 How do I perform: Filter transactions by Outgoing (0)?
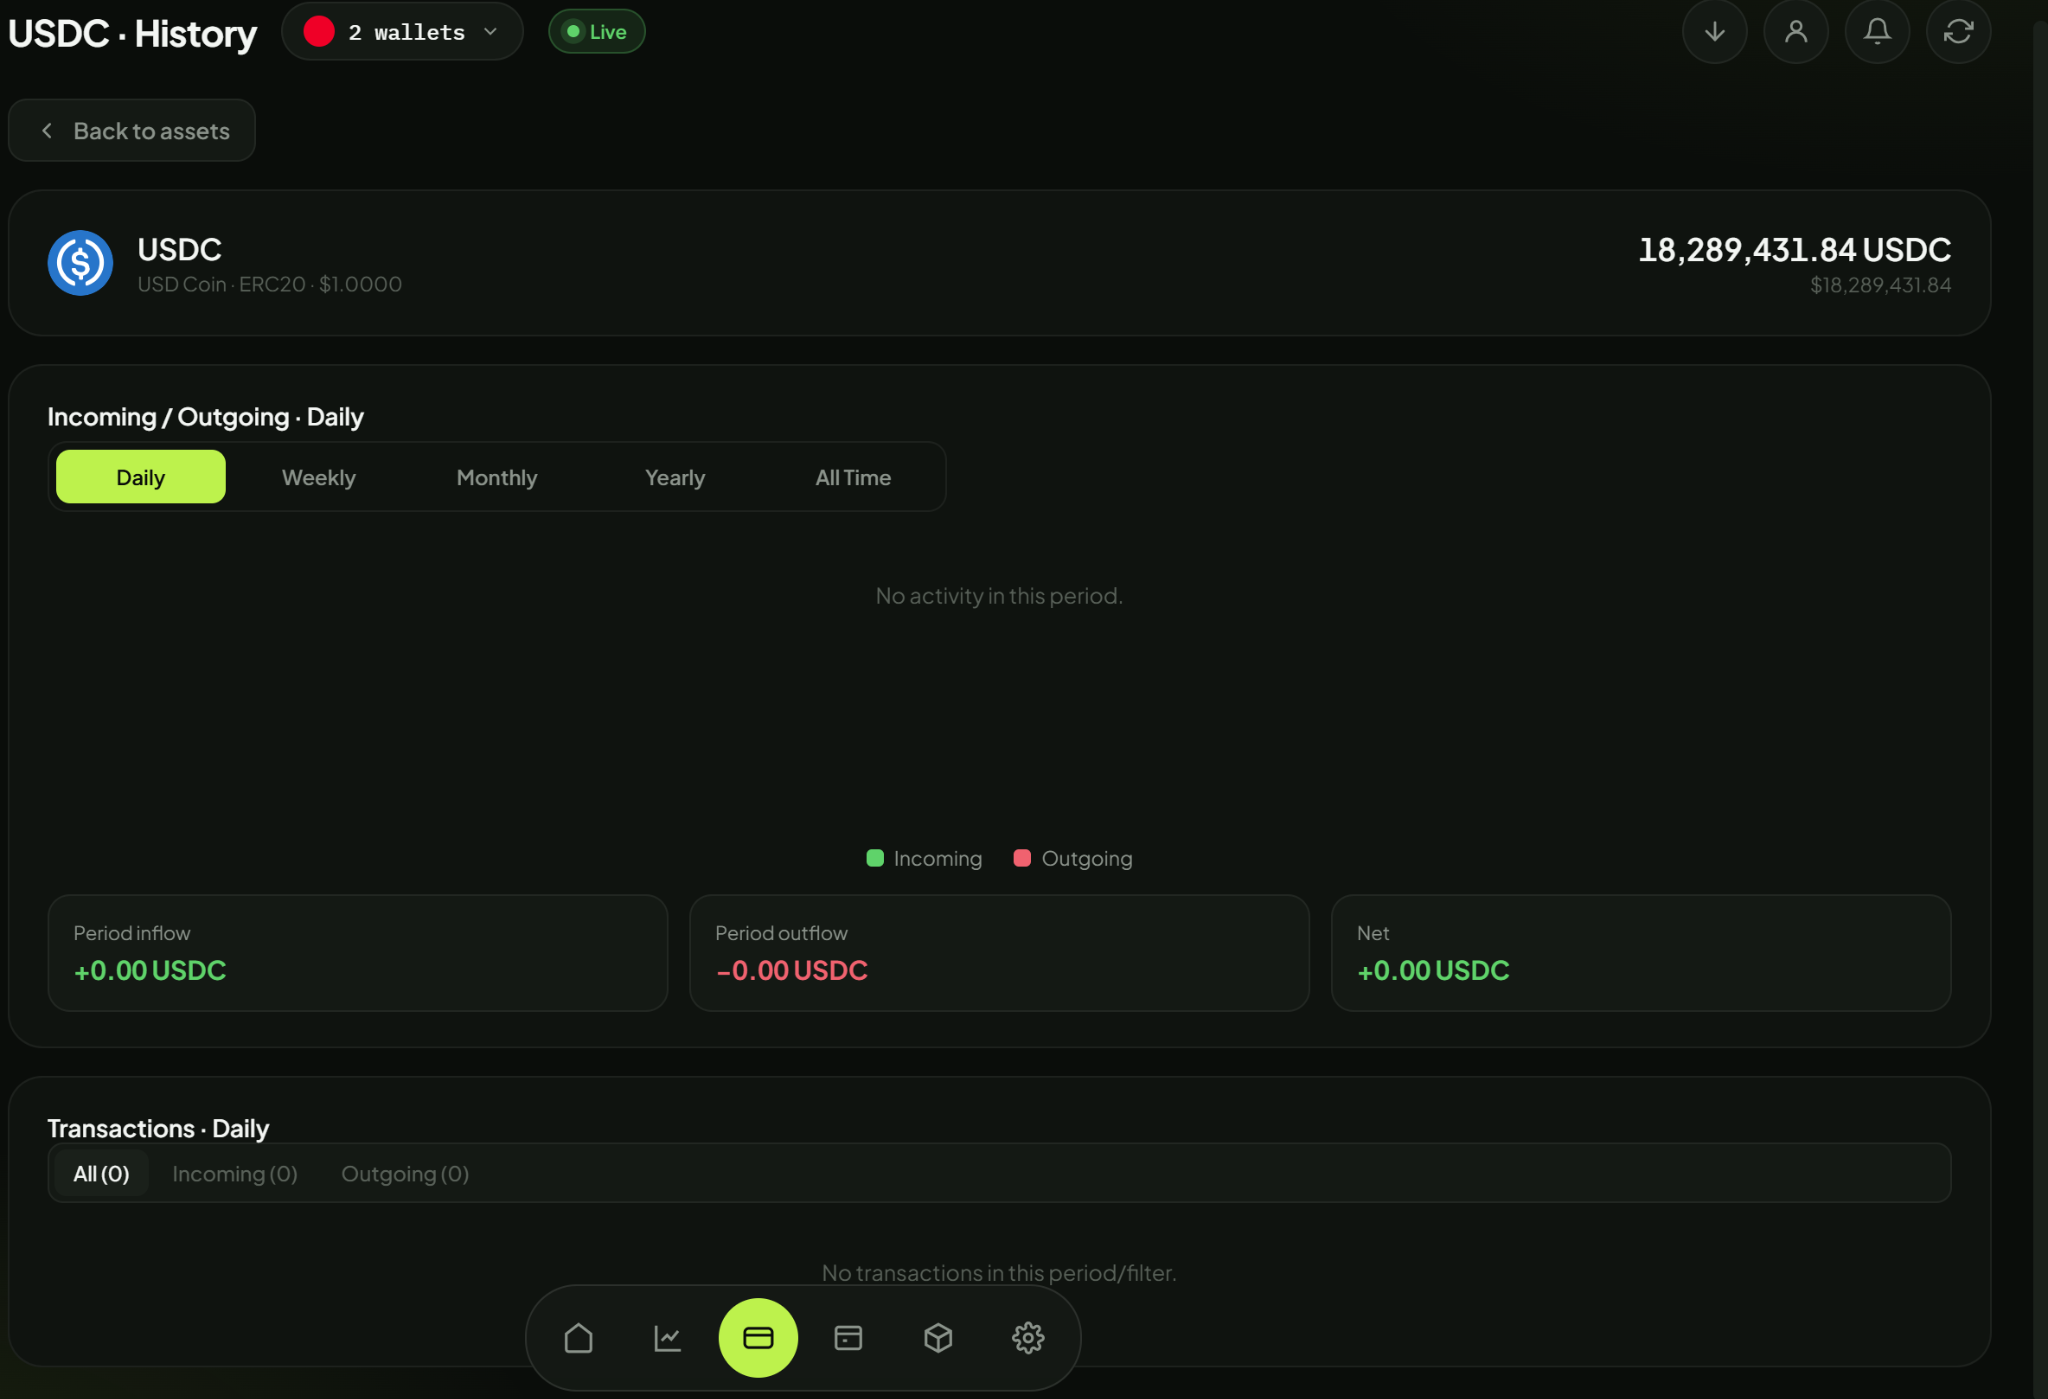click(405, 1174)
